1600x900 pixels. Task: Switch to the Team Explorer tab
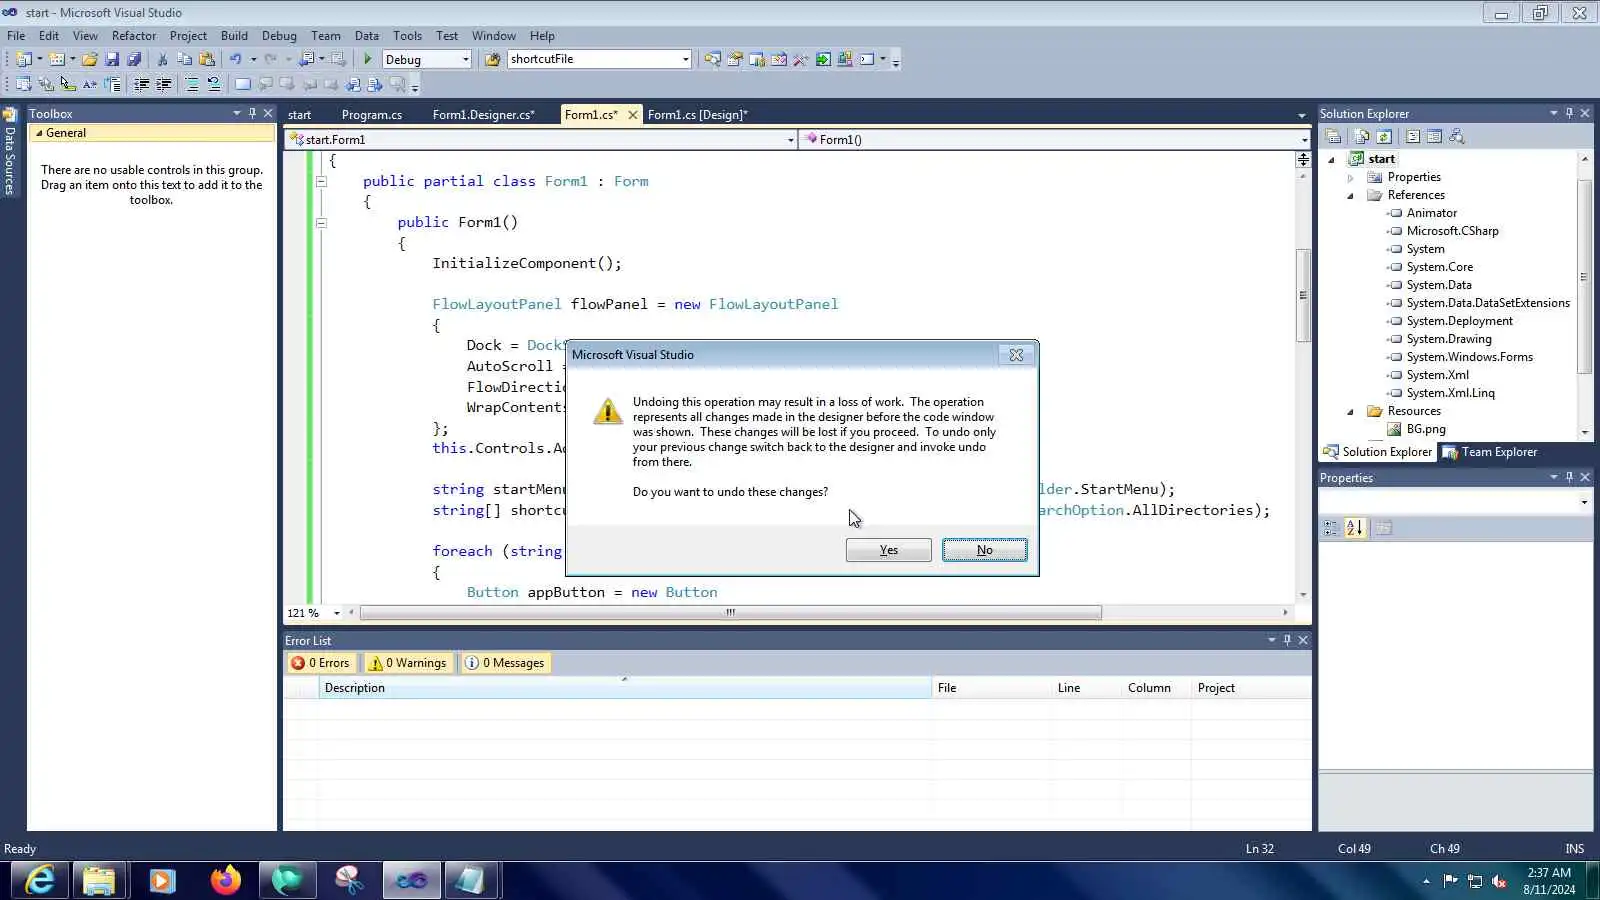click(1491, 452)
